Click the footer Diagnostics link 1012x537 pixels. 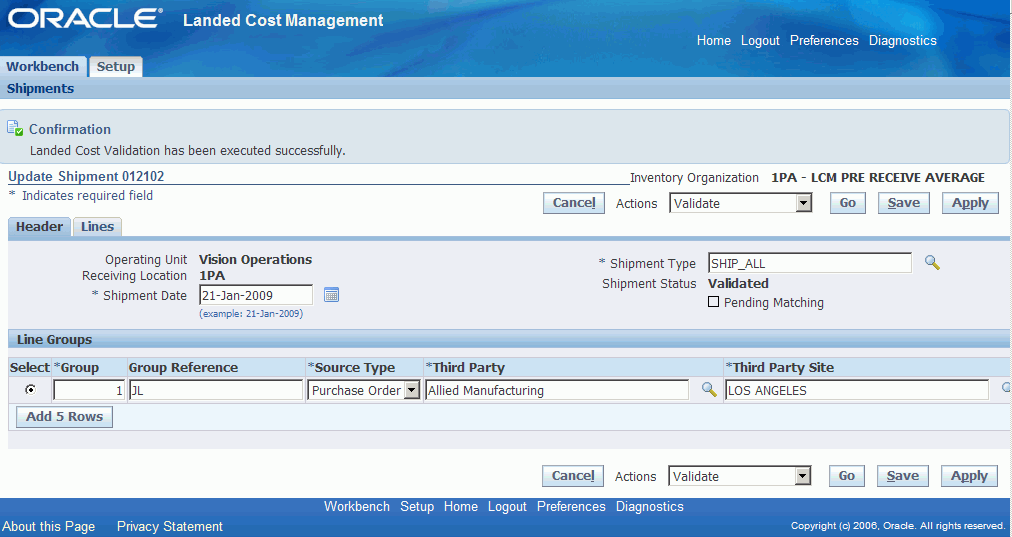point(649,507)
